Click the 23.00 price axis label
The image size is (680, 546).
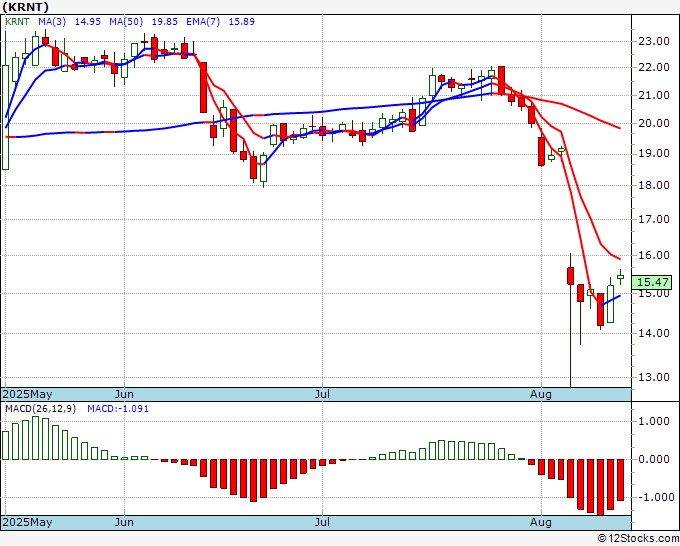(654, 42)
